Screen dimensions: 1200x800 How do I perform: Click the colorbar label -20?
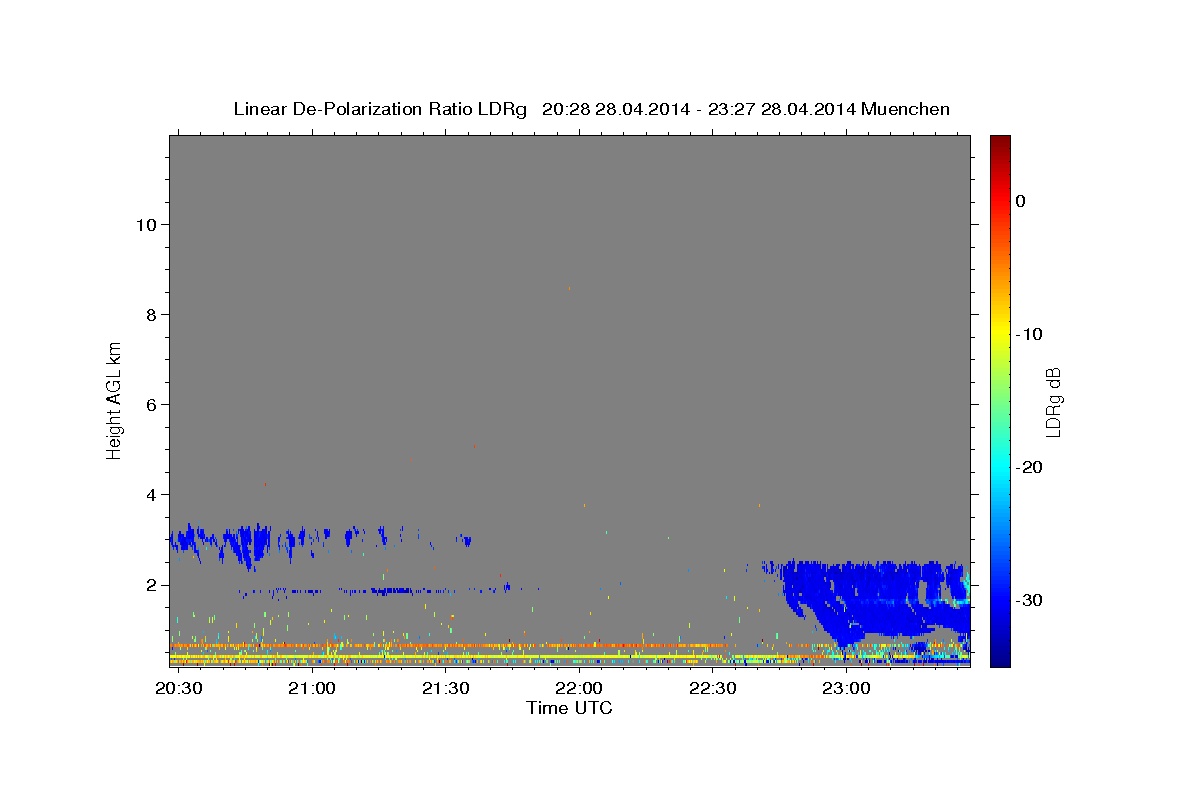tap(1030, 467)
